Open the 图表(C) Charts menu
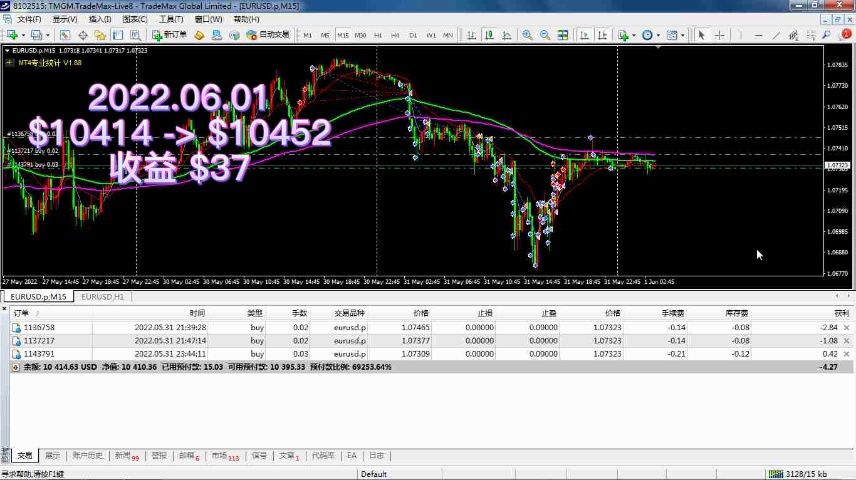Viewport: 856px width, 480px height. 135,19
